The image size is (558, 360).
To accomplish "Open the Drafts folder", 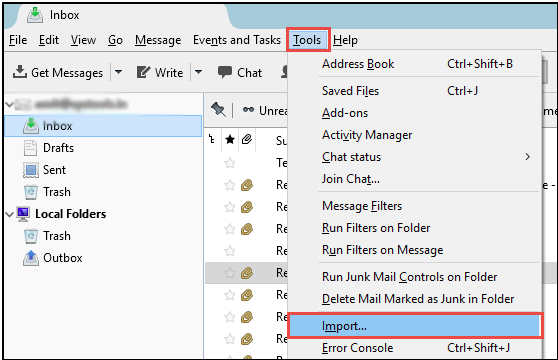I will tap(58, 148).
